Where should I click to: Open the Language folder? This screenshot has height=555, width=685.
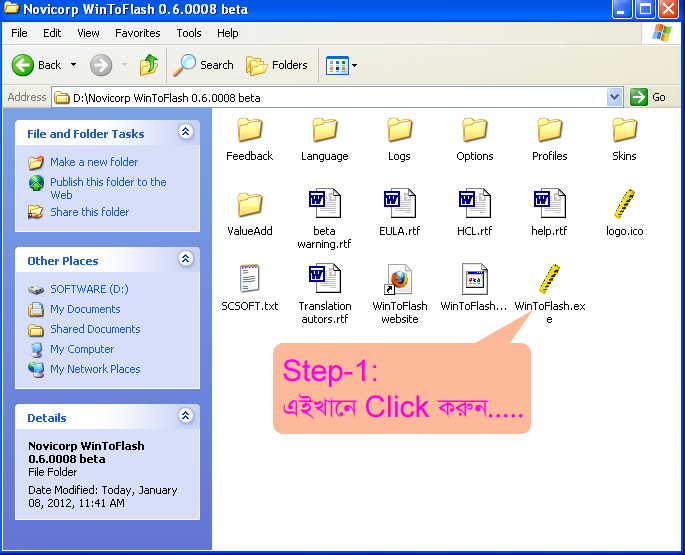[x=325, y=139]
